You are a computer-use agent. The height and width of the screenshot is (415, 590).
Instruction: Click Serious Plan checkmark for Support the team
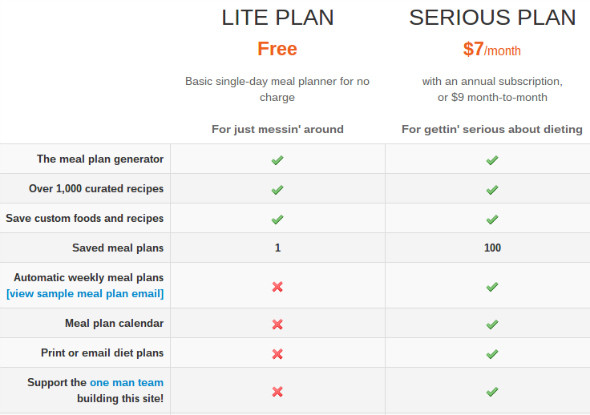(492, 392)
